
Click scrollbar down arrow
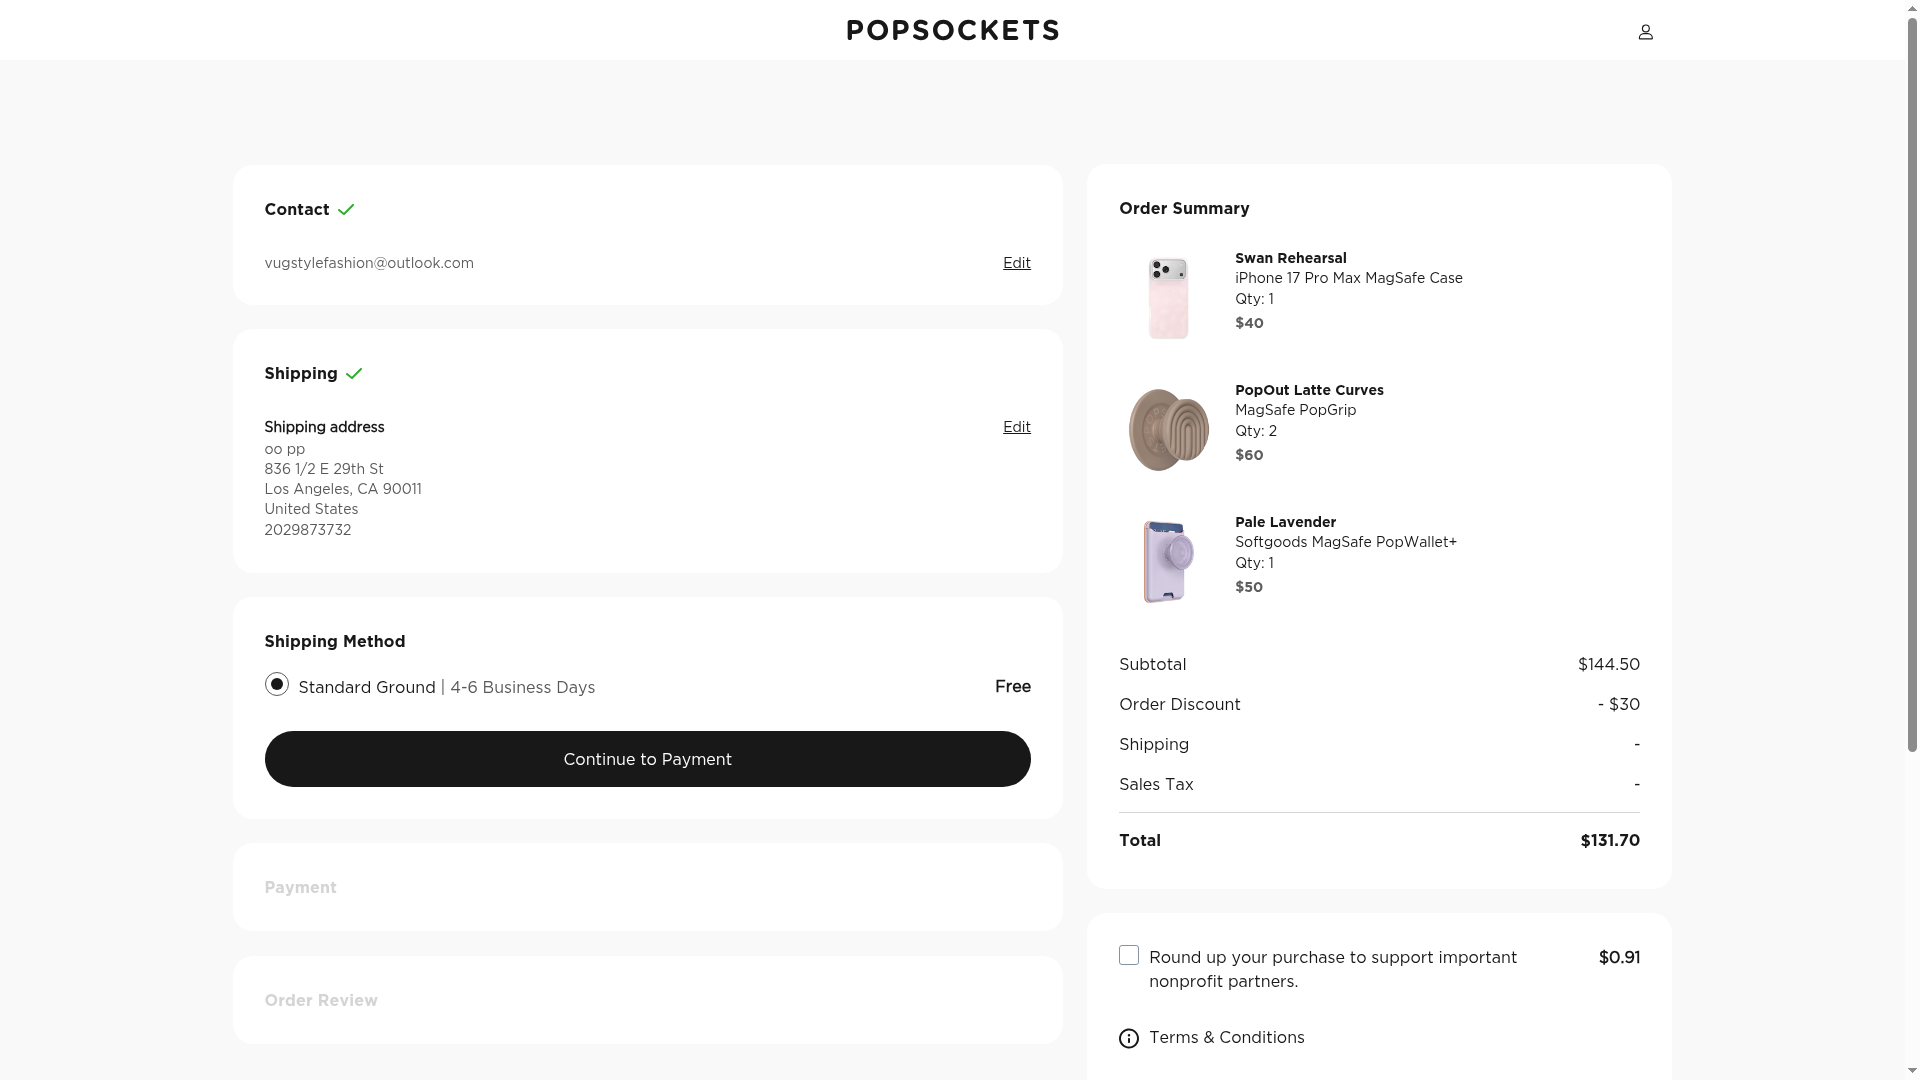(1912, 1072)
